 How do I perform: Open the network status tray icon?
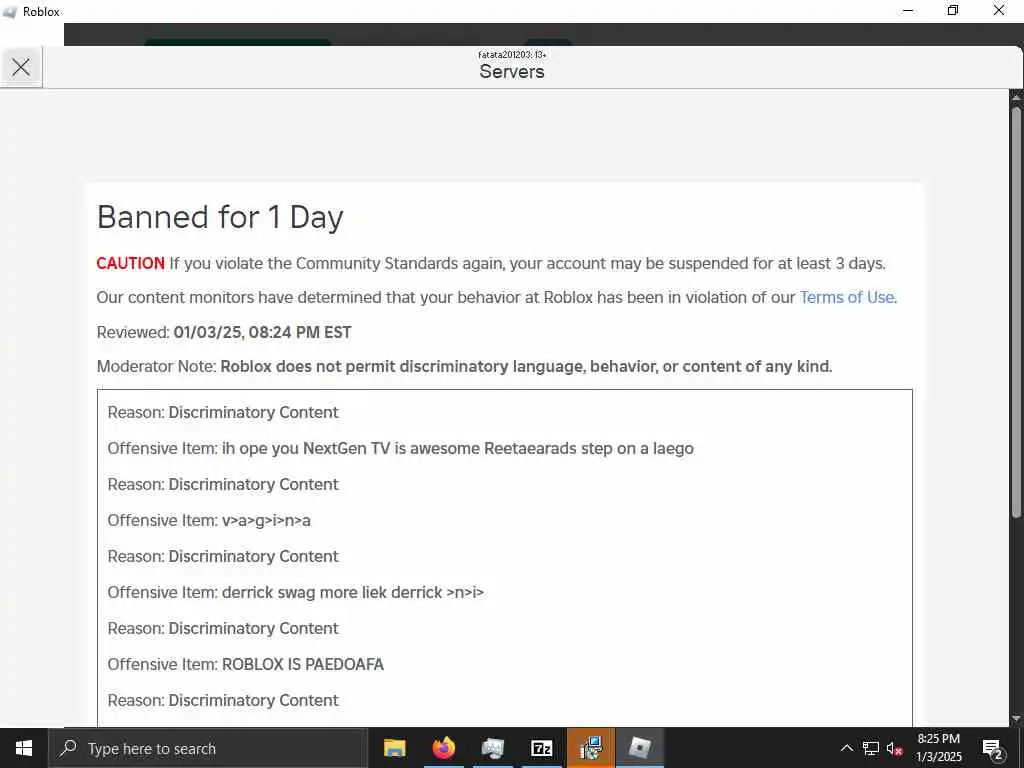coord(871,748)
